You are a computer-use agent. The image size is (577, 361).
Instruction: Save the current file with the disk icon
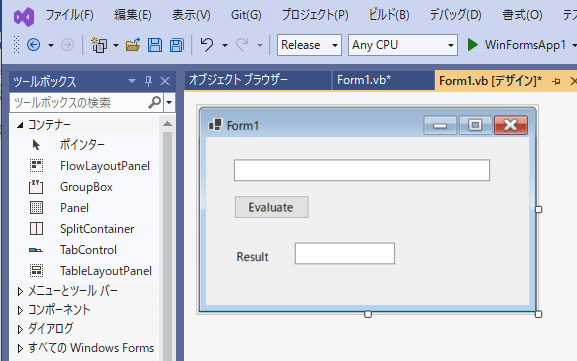155,45
